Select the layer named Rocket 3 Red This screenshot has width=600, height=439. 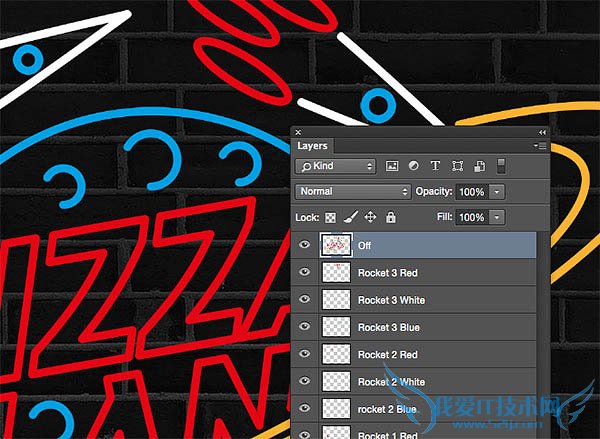coord(414,273)
